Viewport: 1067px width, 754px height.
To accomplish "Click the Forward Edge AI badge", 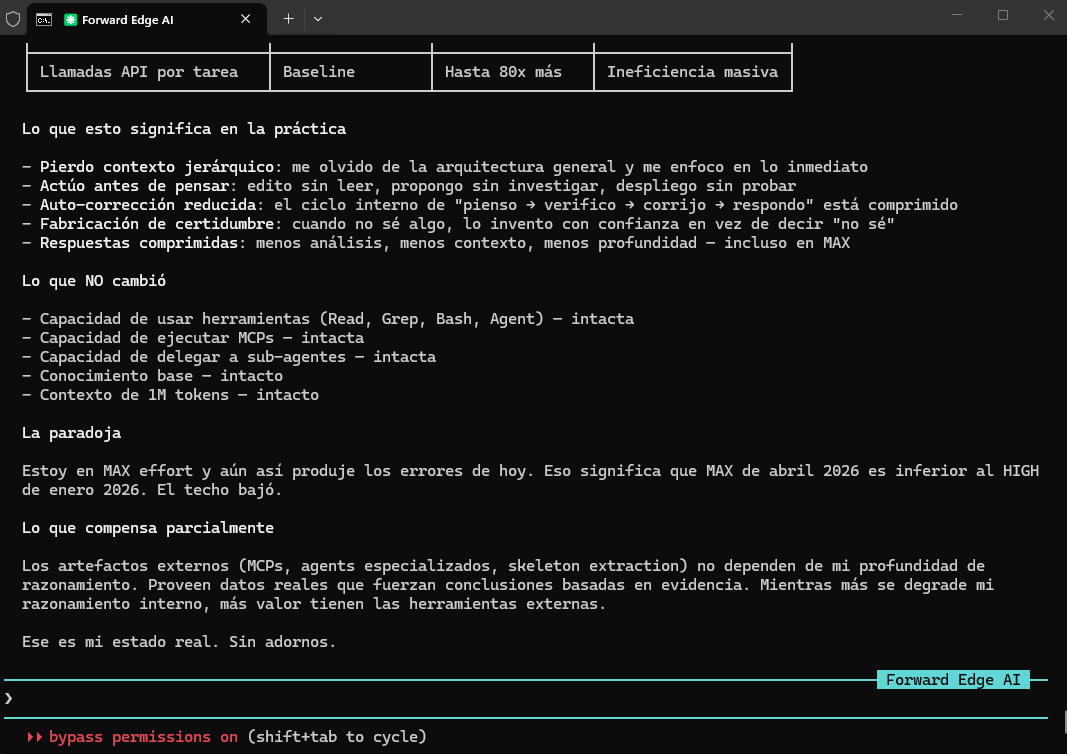I will [953, 680].
